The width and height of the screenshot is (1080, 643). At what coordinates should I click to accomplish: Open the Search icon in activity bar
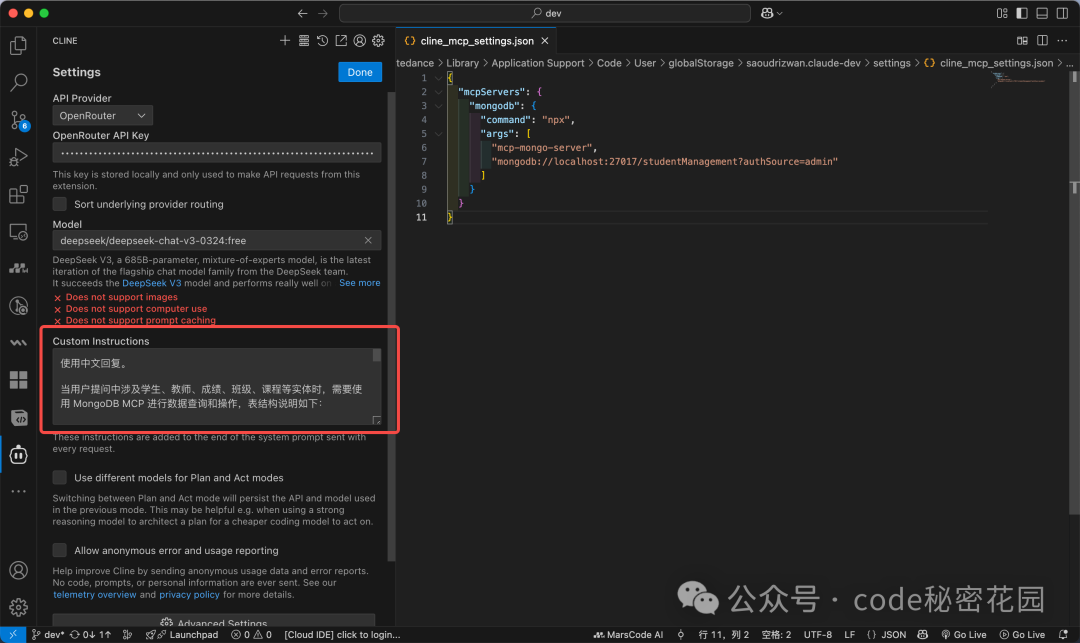[x=18, y=83]
